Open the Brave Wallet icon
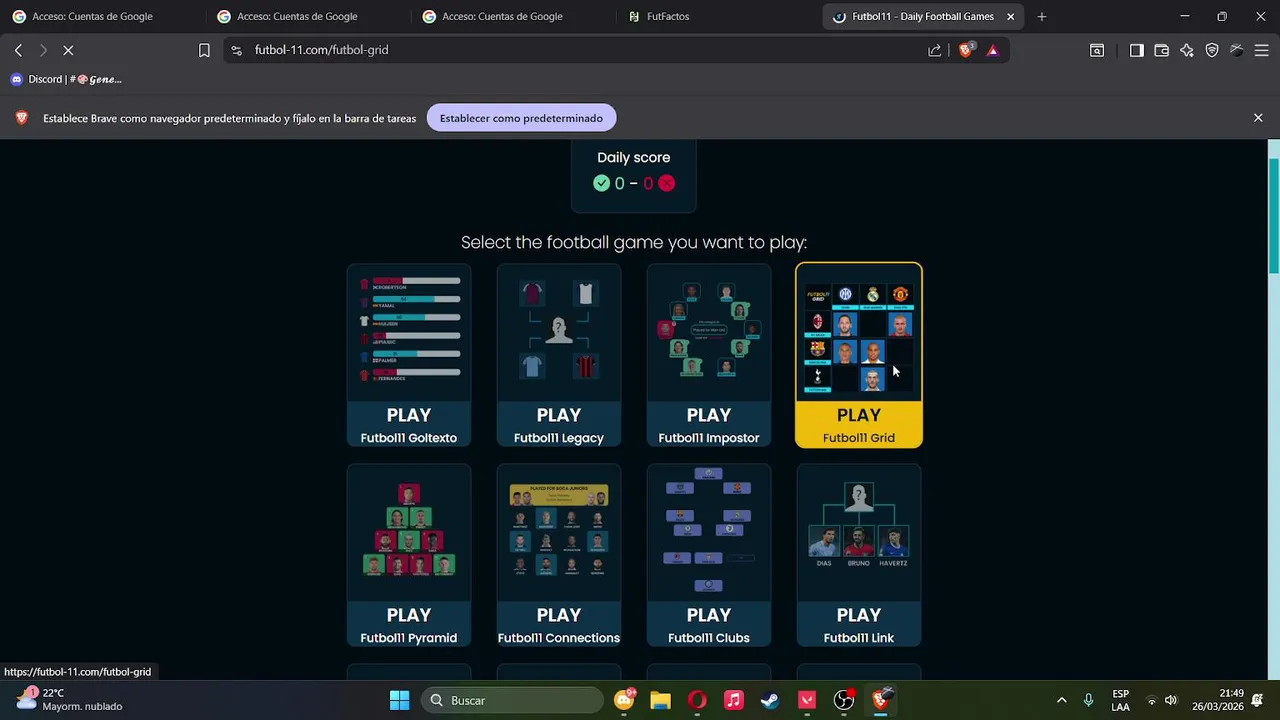Image resolution: width=1280 pixels, height=720 pixels. tap(1162, 50)
